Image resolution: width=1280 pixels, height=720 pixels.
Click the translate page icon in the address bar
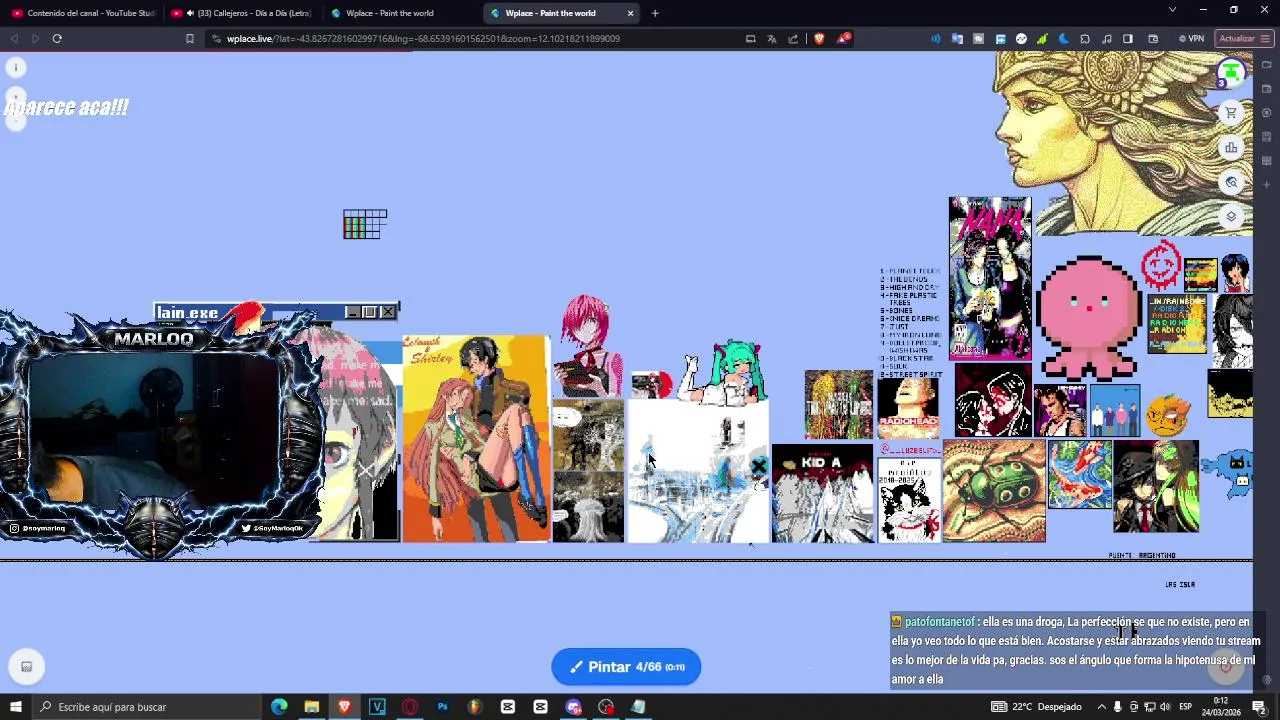[x=772, y=39]
